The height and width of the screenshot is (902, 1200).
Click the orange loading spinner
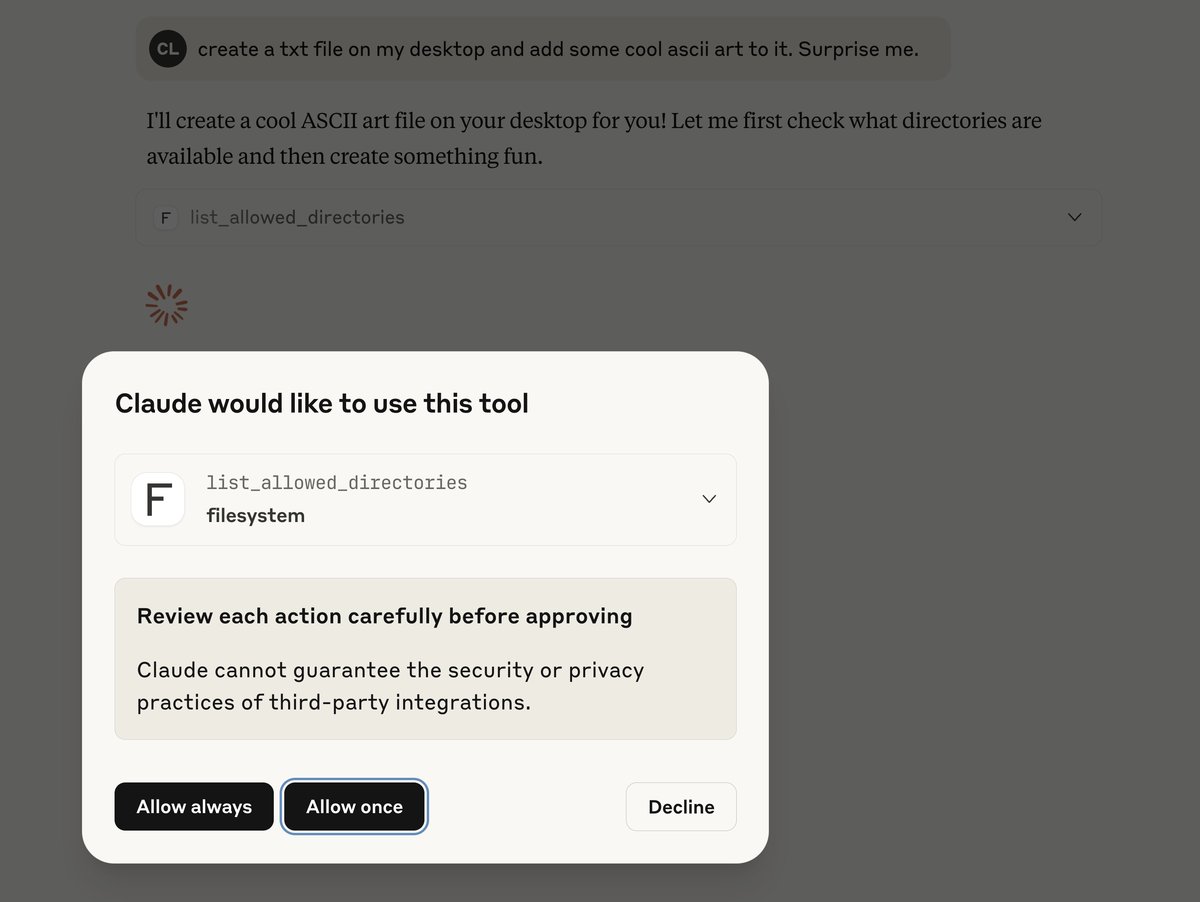tap(167, 305)
